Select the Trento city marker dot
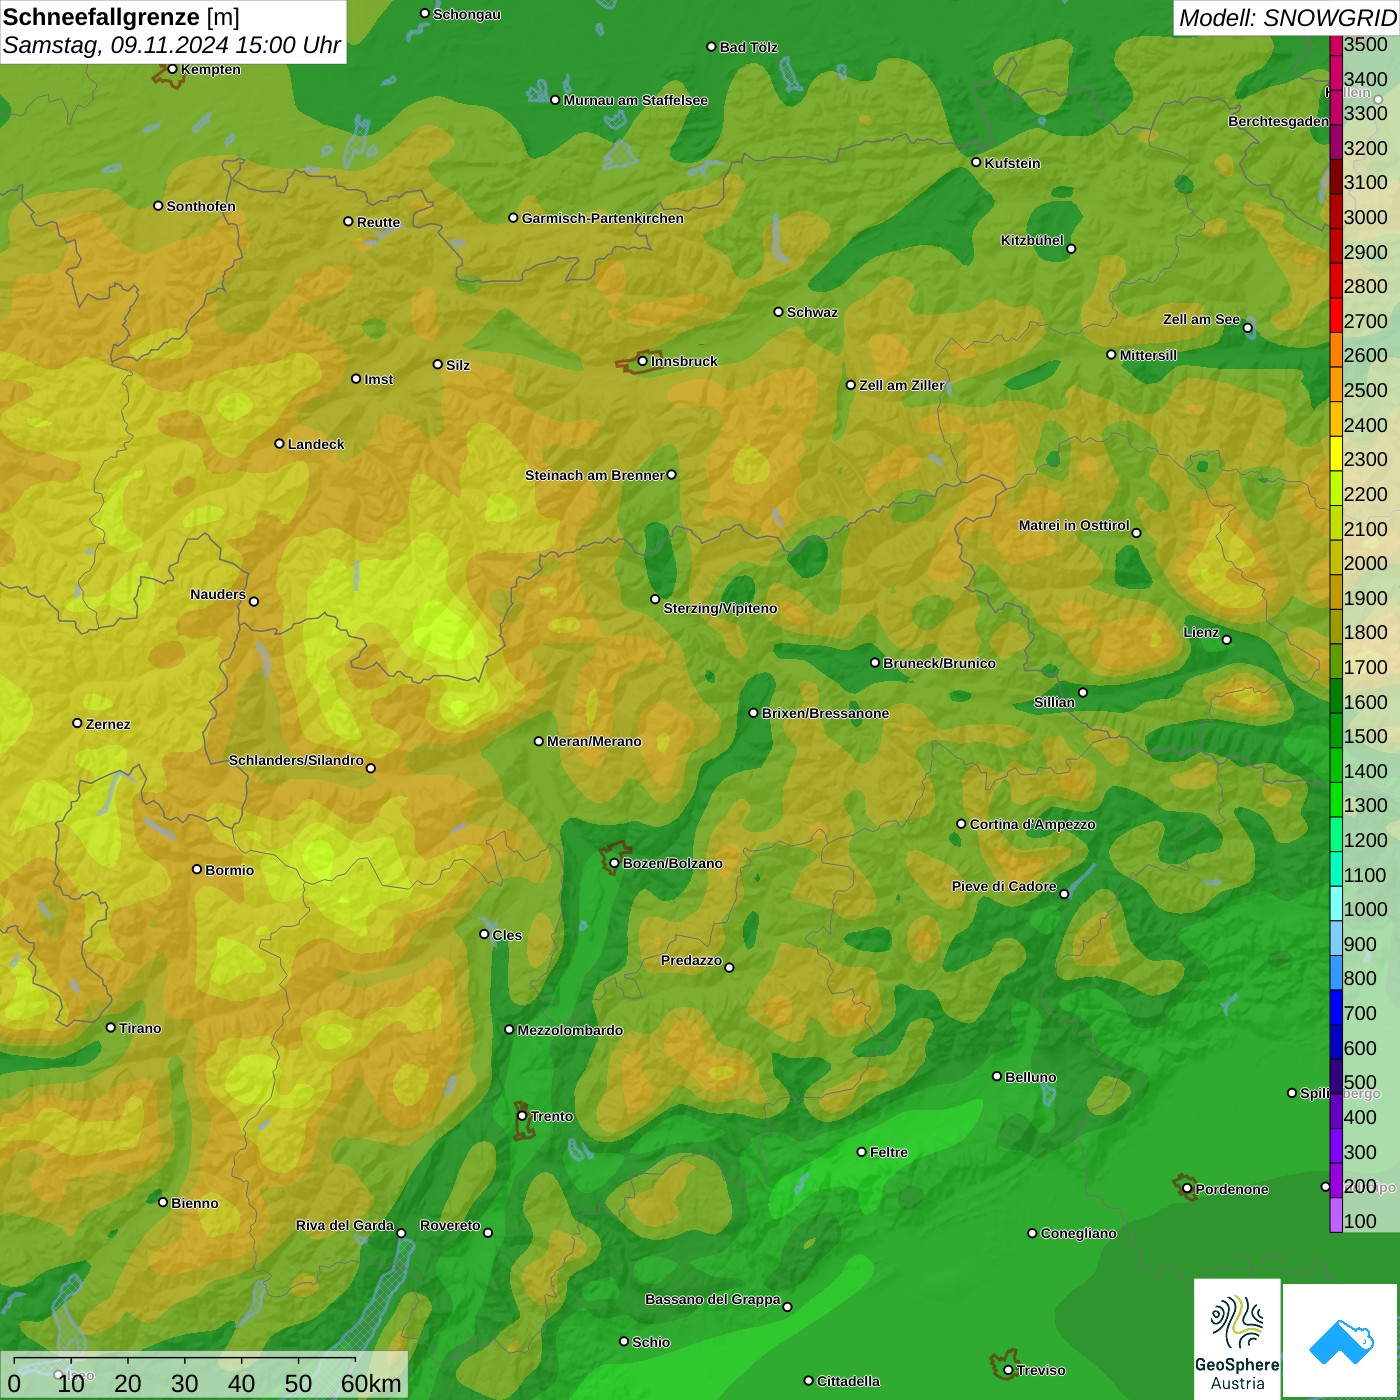The image size is (1400, 1400). click(x=522, y=1116)
